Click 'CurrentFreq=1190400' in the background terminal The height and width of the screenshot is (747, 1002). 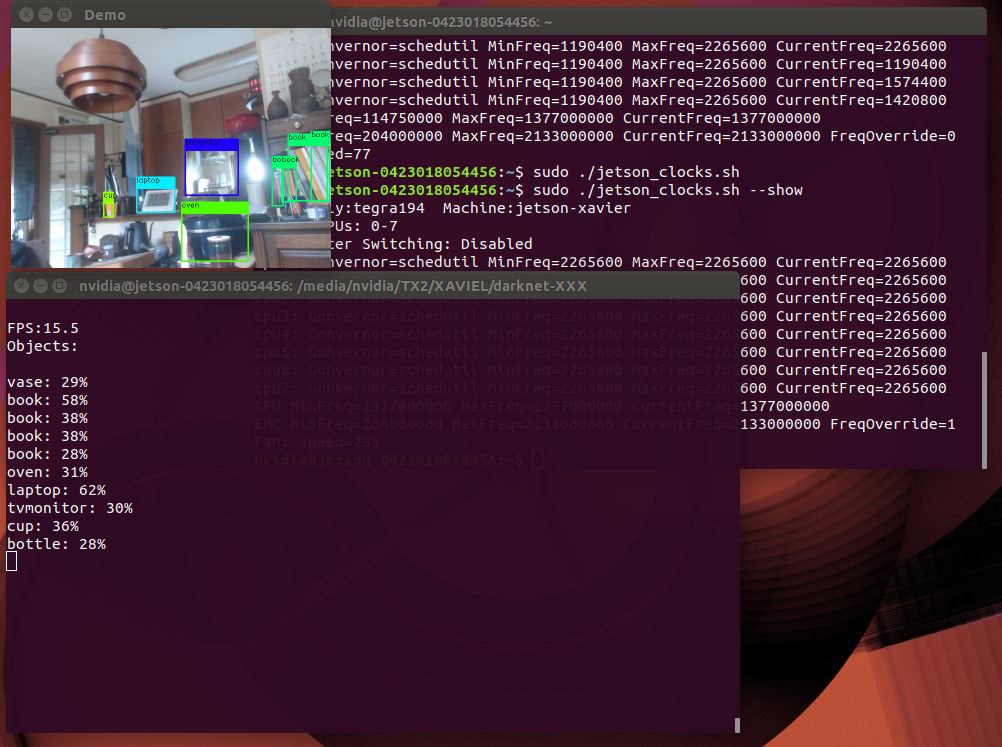861,64
